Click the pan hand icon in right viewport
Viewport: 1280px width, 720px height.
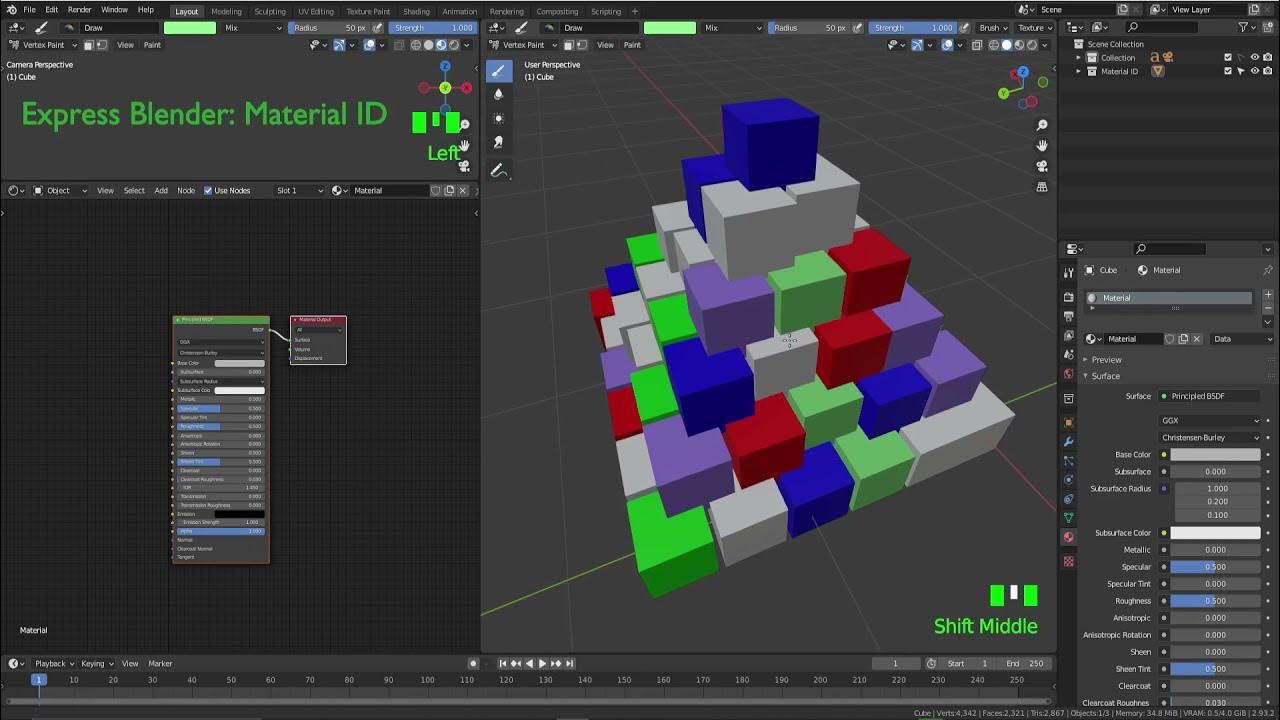coord(1042,145)
